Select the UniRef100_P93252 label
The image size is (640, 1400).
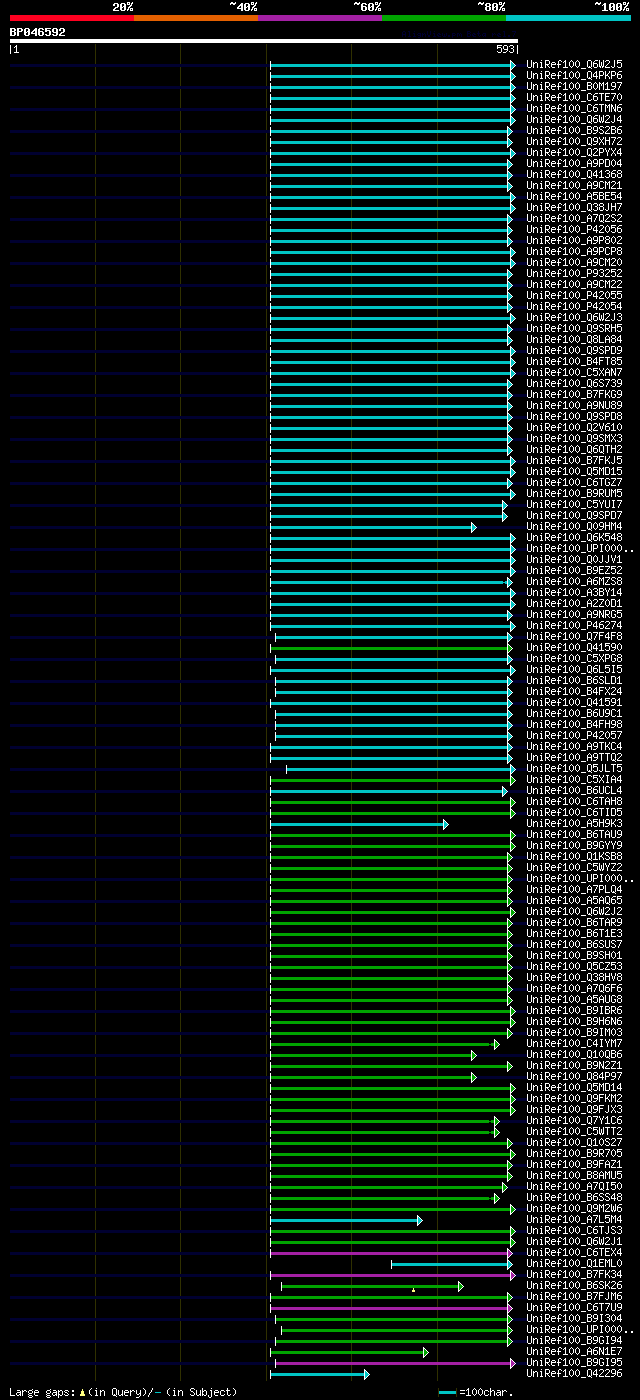[574, 273]
